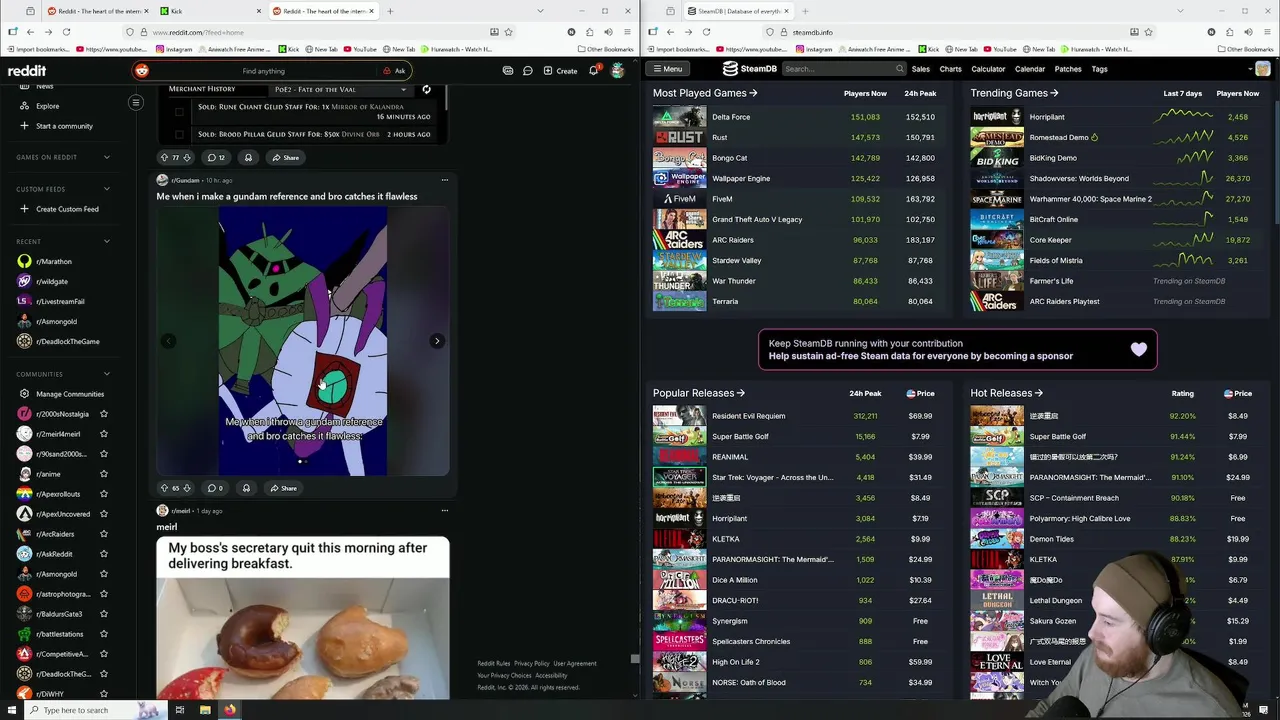
Task: Open SteamDB account dropdown arrow
Action: point(1250,69)
